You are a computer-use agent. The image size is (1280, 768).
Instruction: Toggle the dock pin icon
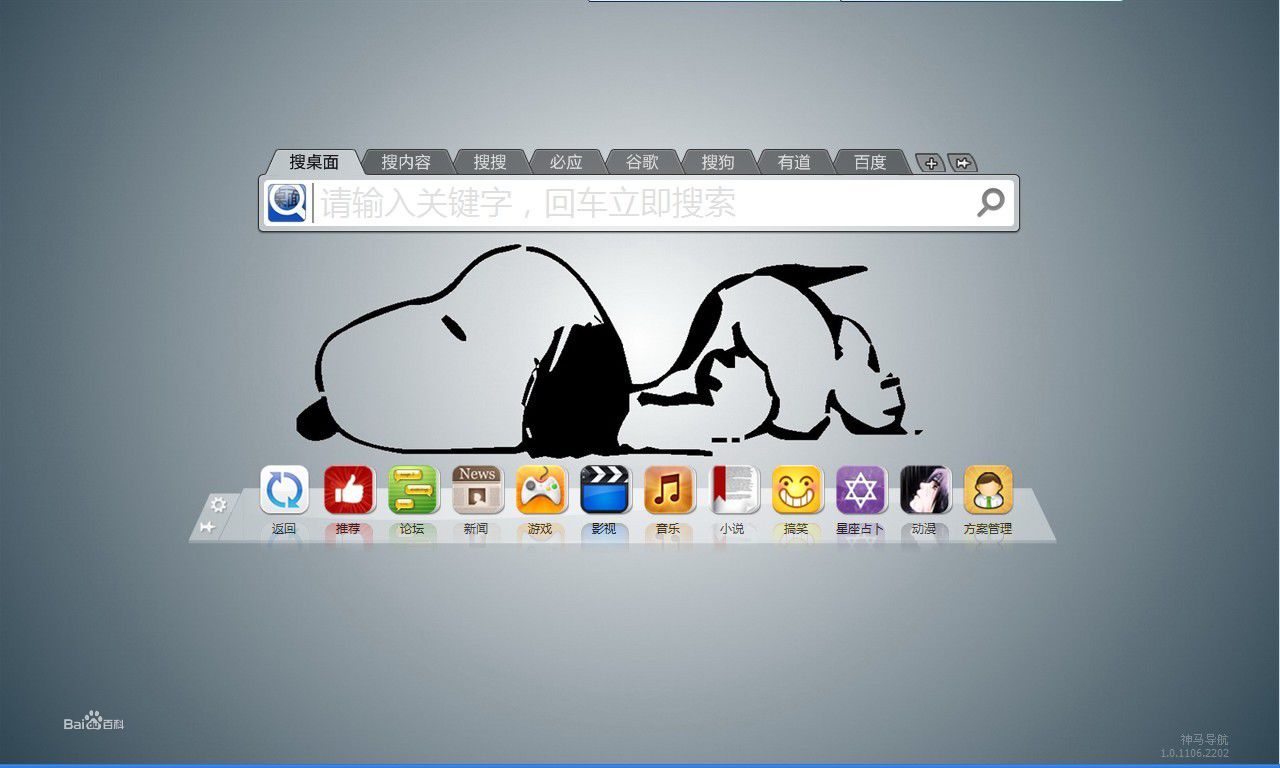tap(207, 527)
